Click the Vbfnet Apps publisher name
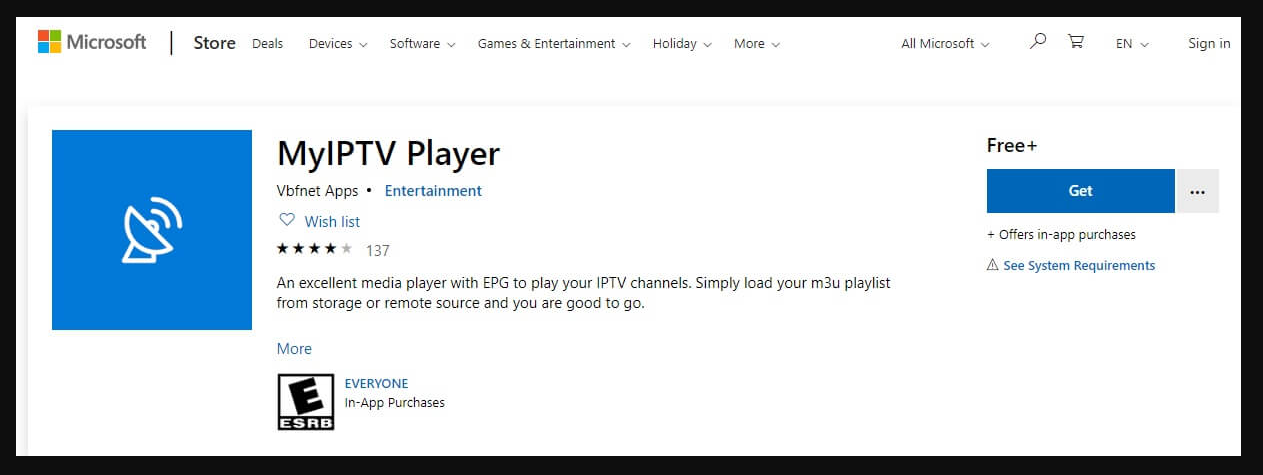Image resolution: width=1263 pixels, height=475 pixels. coord(318,190)
